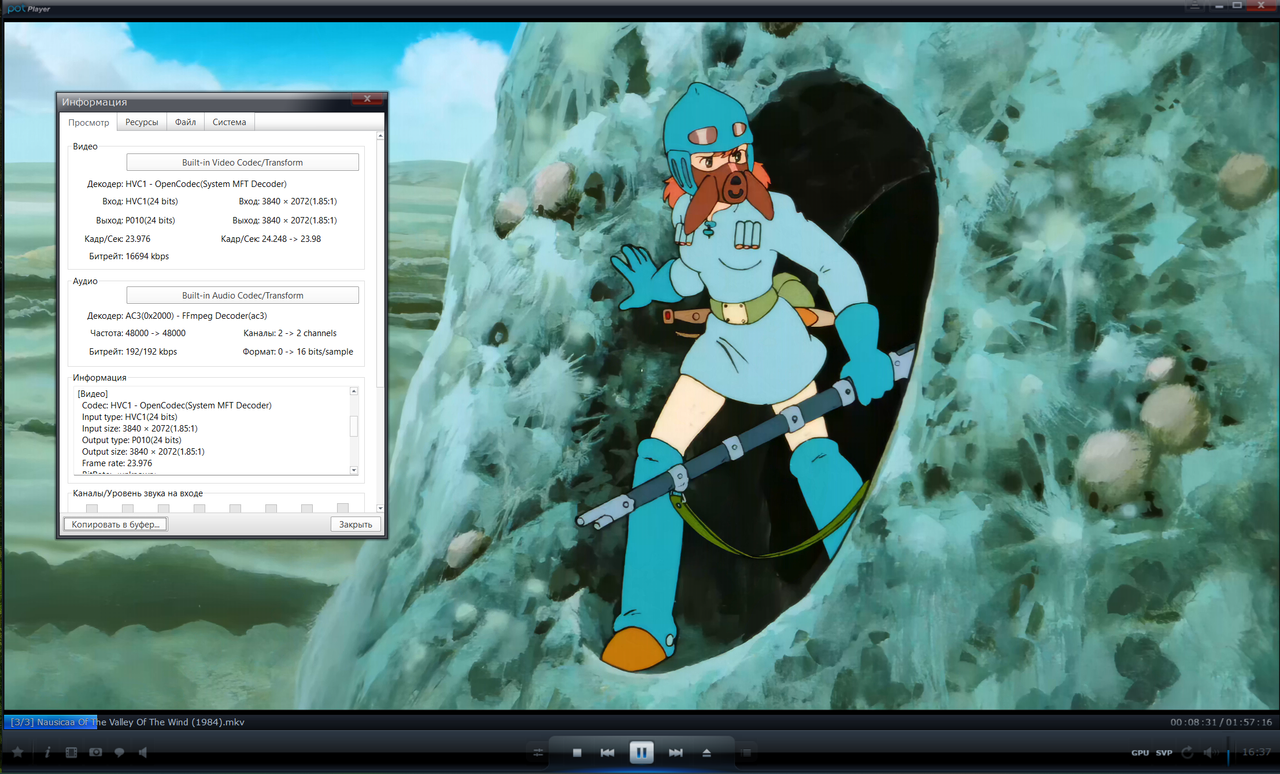Click the filmstrip video icon in control bar
The image size is (1280, 774).
point(71,752)
